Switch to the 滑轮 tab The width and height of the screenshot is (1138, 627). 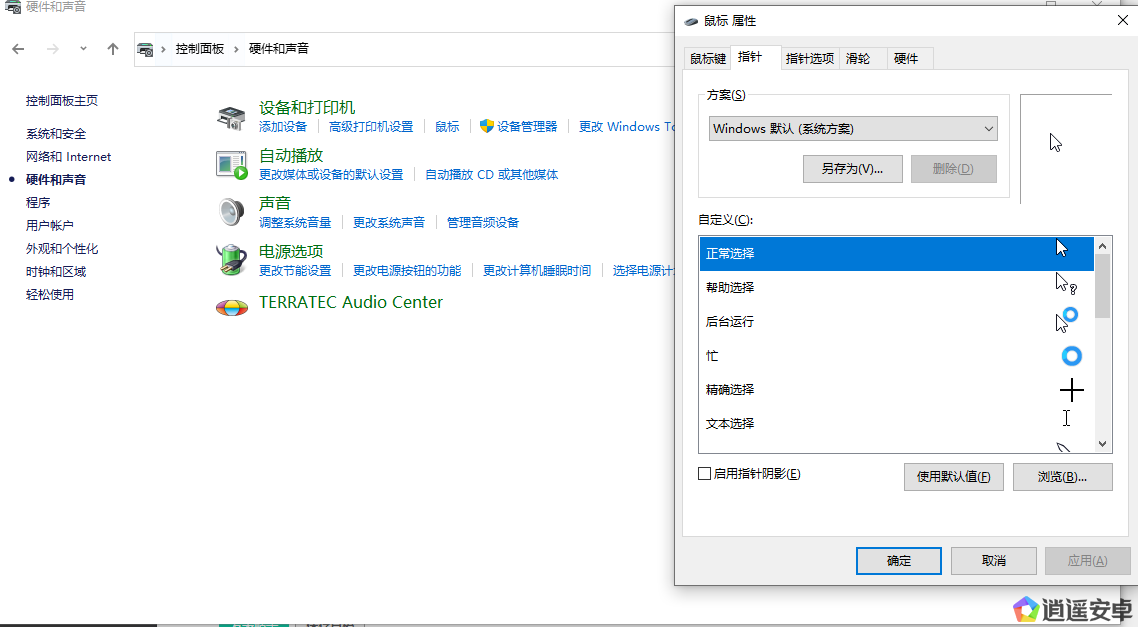[858, 59]
